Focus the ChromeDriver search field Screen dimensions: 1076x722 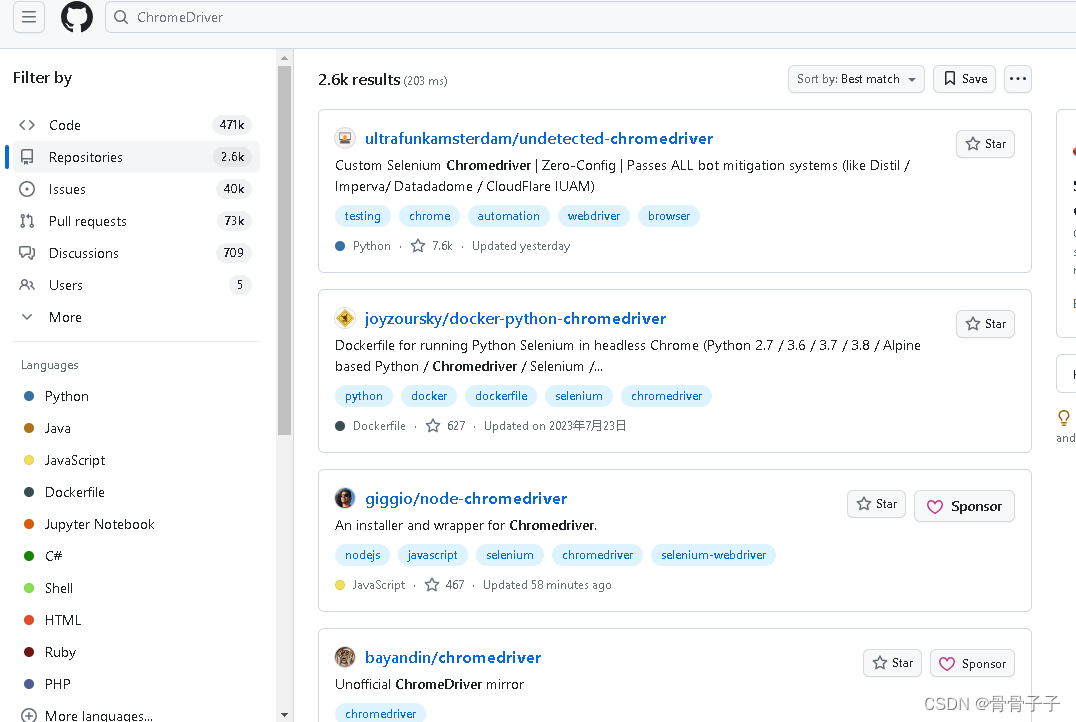590,17
